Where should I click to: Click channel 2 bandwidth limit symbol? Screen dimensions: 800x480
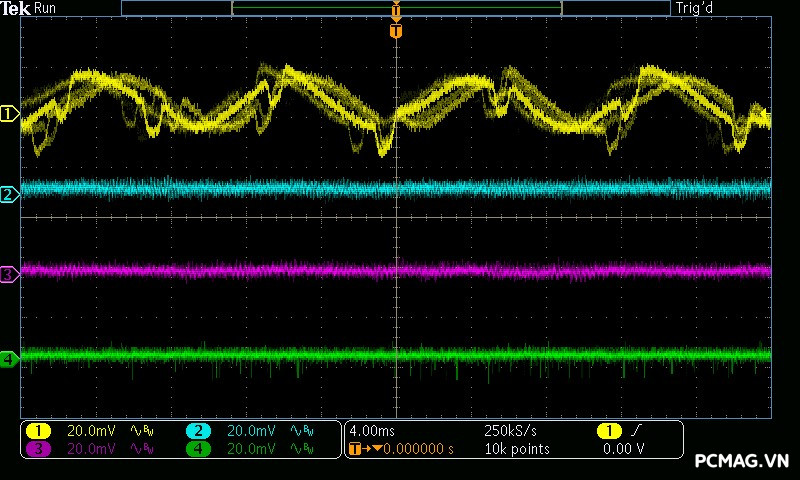click(x=302, y=431)
